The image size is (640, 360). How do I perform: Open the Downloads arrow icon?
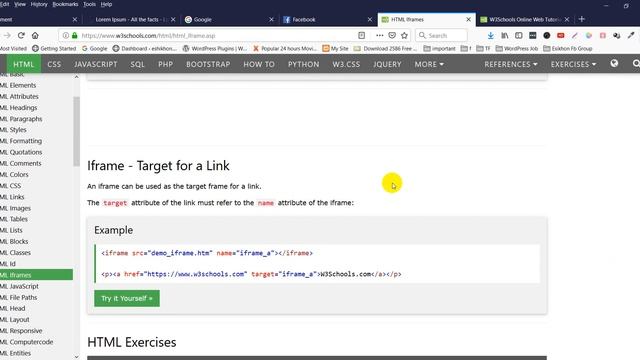tap(491, 36)
